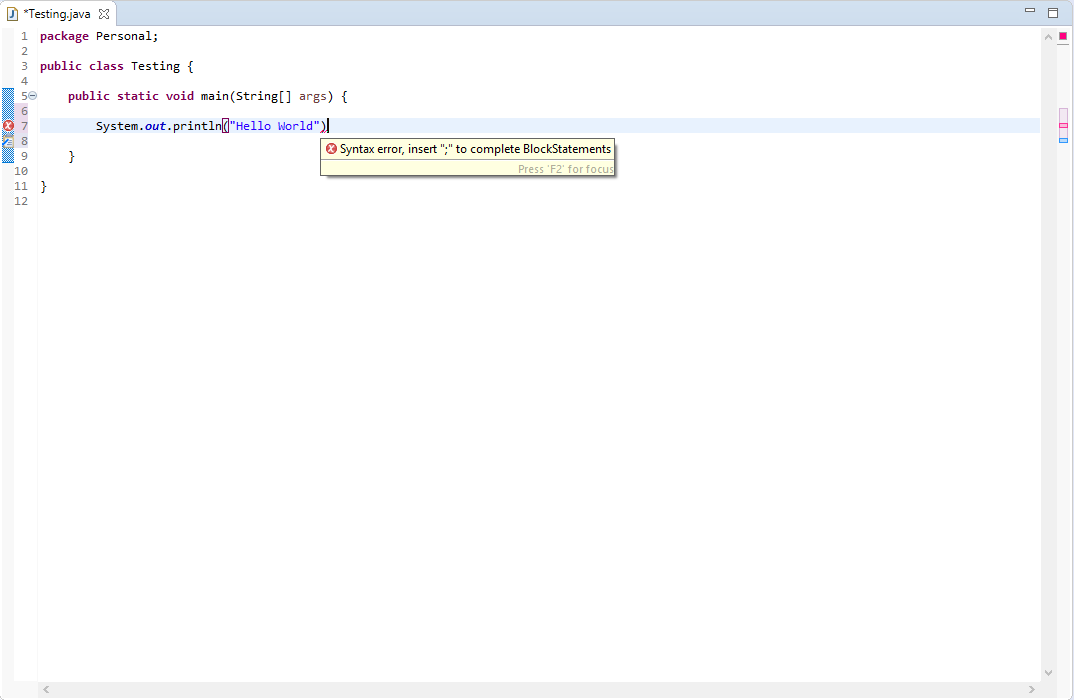Click the blue occurrence marker on the right overview ruler
The height and width of the screenshot is (700, 1074).
[1063, 140]
